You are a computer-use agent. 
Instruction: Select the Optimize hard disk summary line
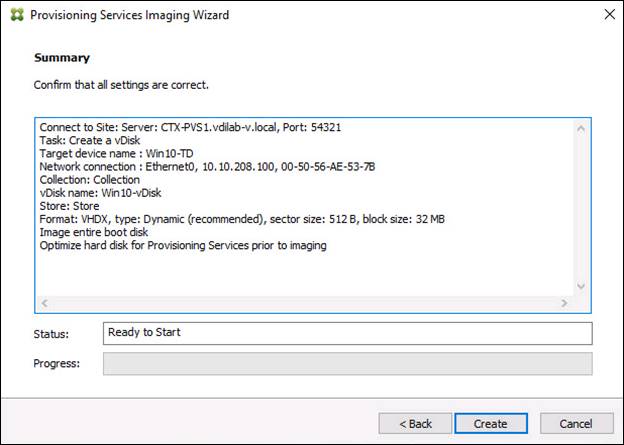[x=183, y=245]
